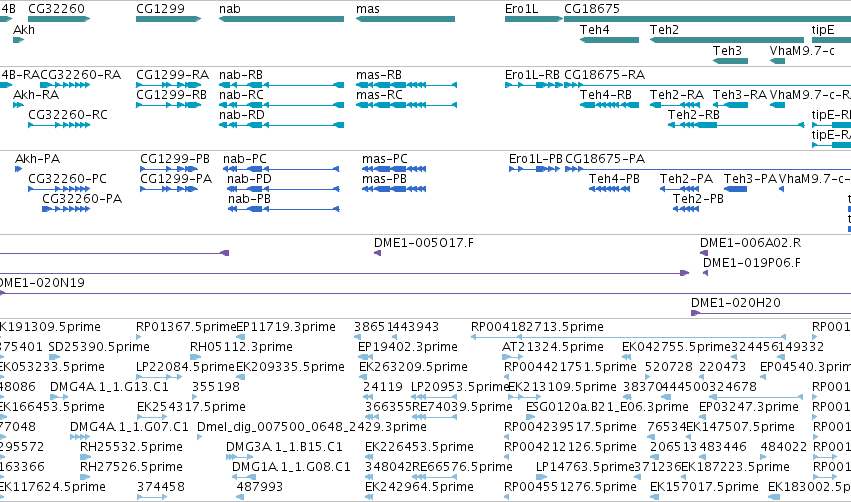851x502 pixels.
Task: Click BAC end DME1-005O17.F label
Action: pyautogui.click(x=424, y=243)
